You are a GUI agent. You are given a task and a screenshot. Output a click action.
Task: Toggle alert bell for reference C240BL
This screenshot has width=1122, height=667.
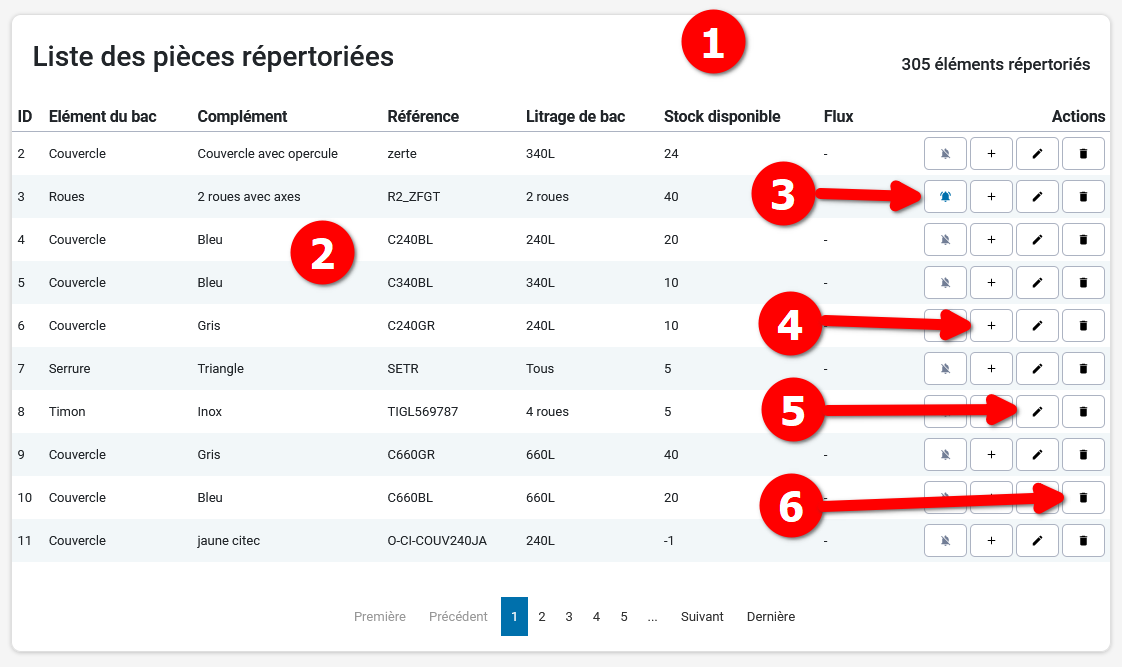tap(945, 240)
